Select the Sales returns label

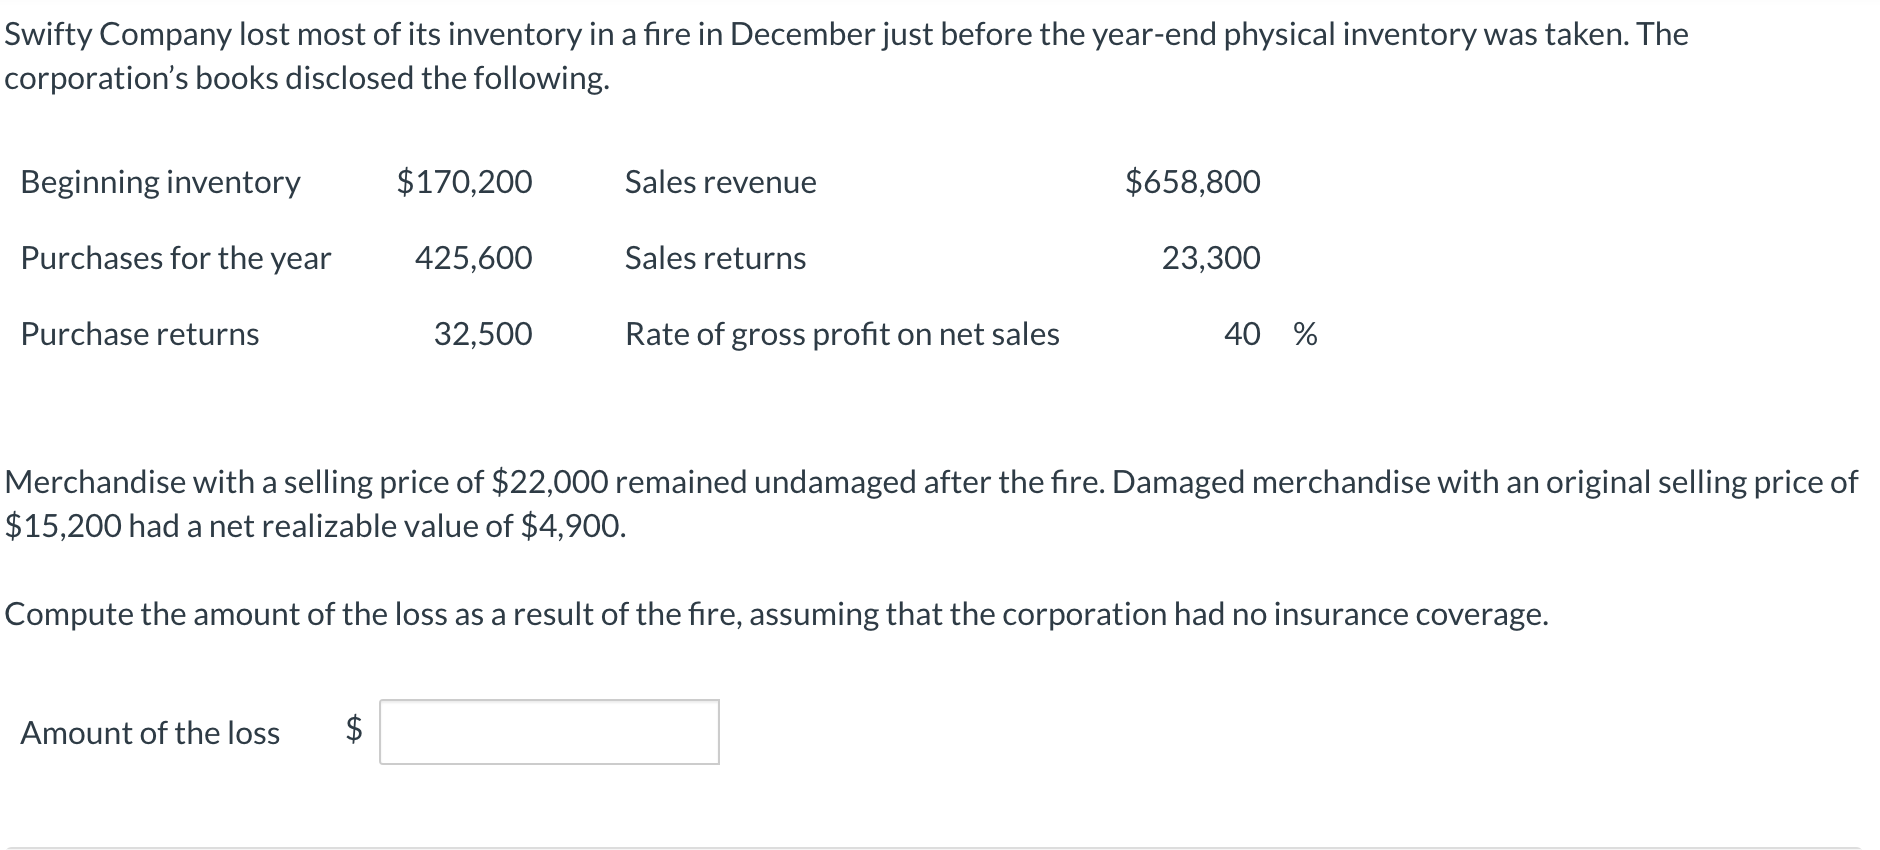tap(715, 258)
